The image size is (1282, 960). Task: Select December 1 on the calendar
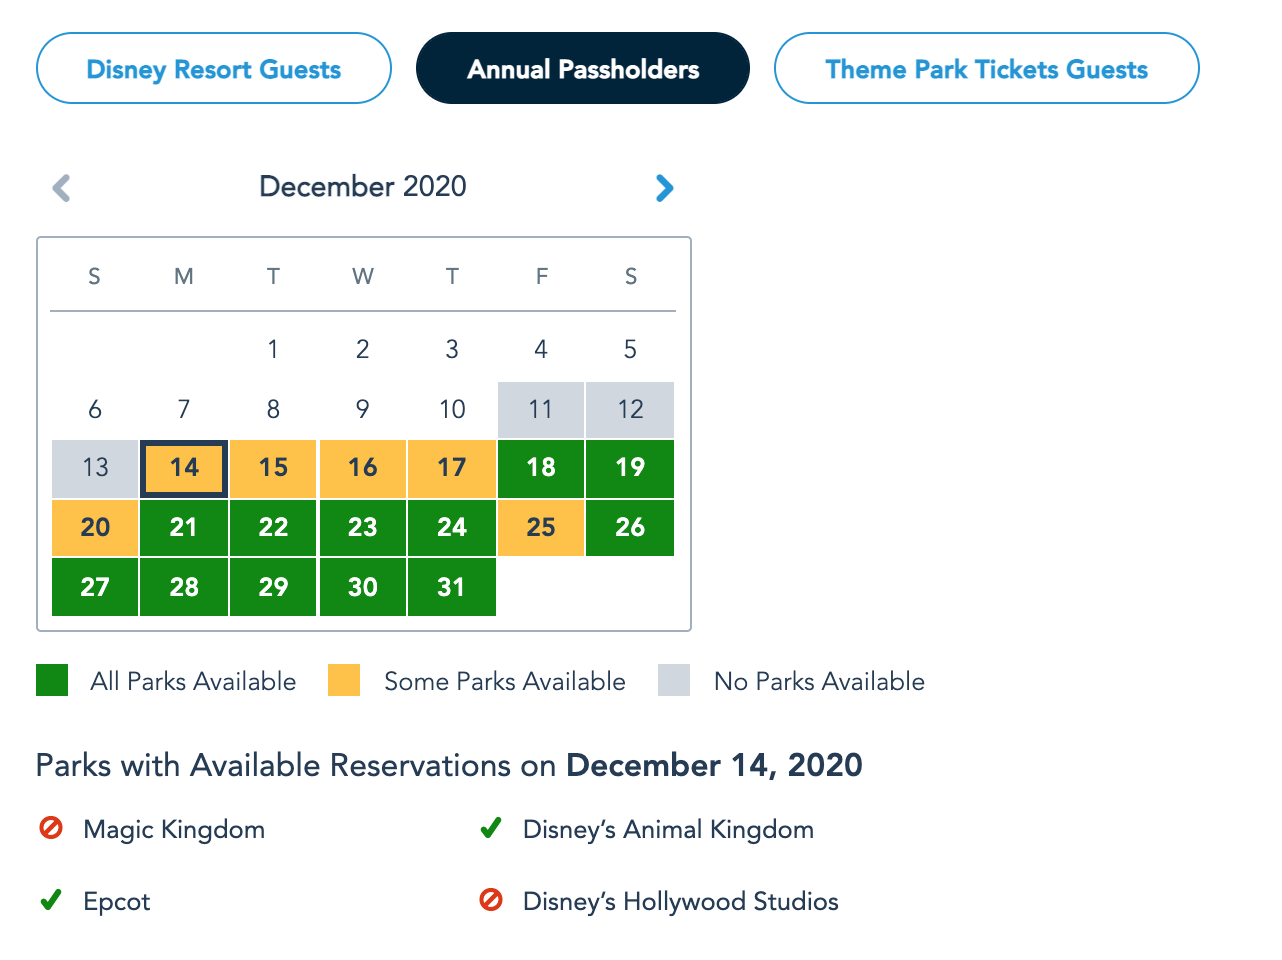tap(273, 349)
